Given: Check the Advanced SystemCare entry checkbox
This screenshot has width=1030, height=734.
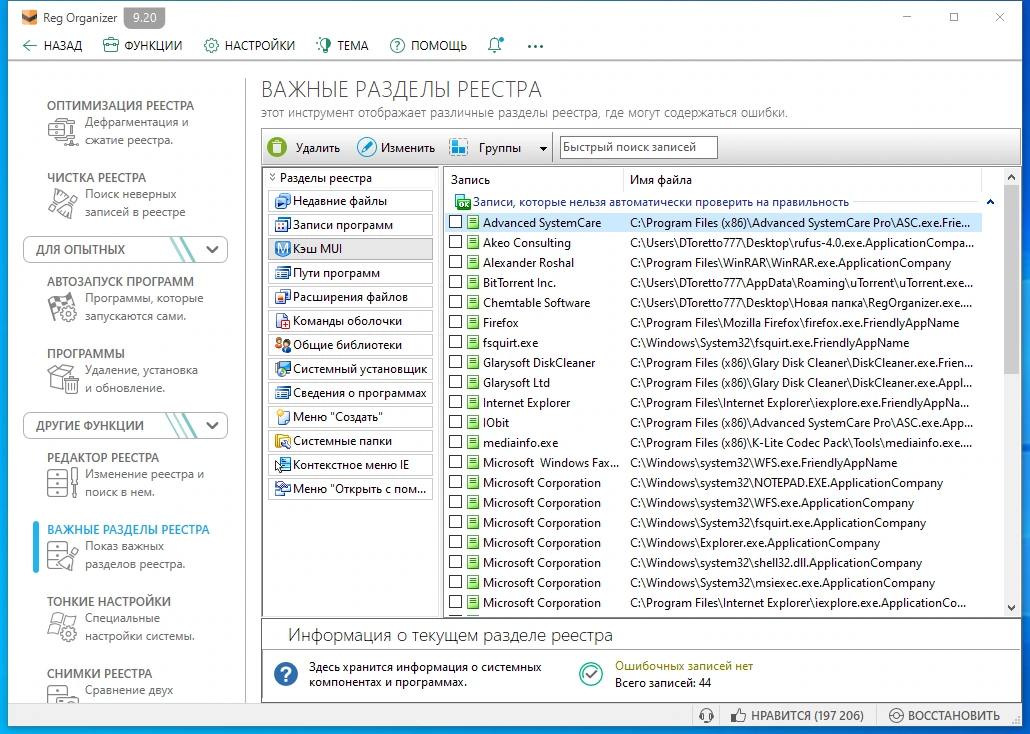Looking at the screenshot, I should (x=455, y=222).
